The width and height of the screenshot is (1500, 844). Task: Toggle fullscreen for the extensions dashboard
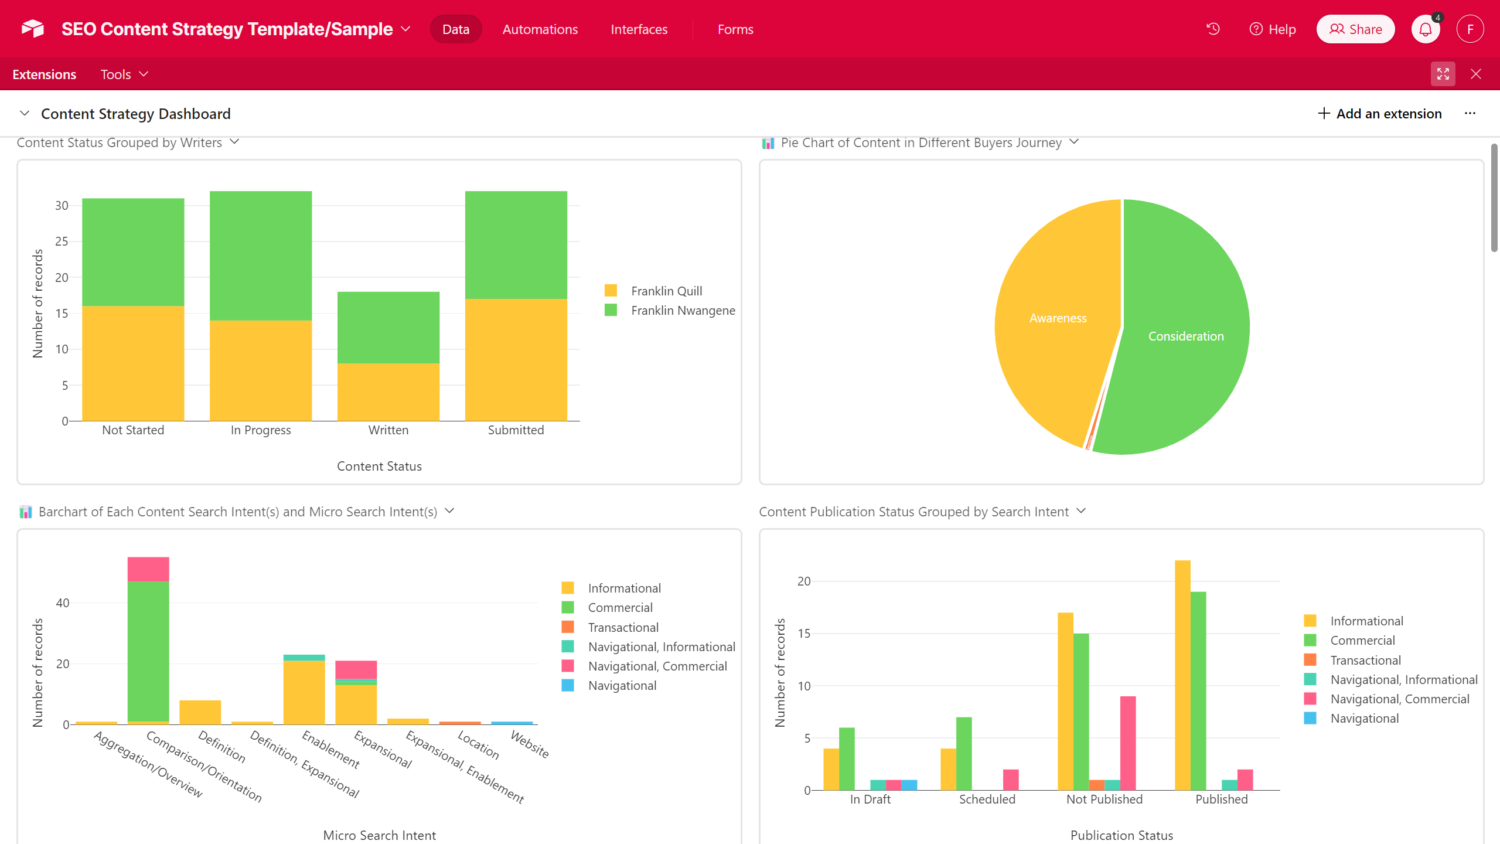1443,74
